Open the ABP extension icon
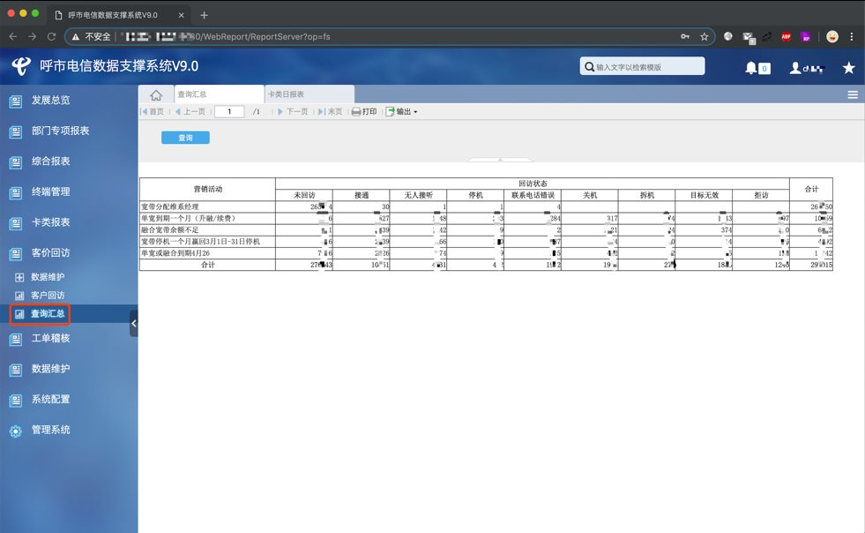The width and height of the screenshot is (865, 533). (786, 36)
